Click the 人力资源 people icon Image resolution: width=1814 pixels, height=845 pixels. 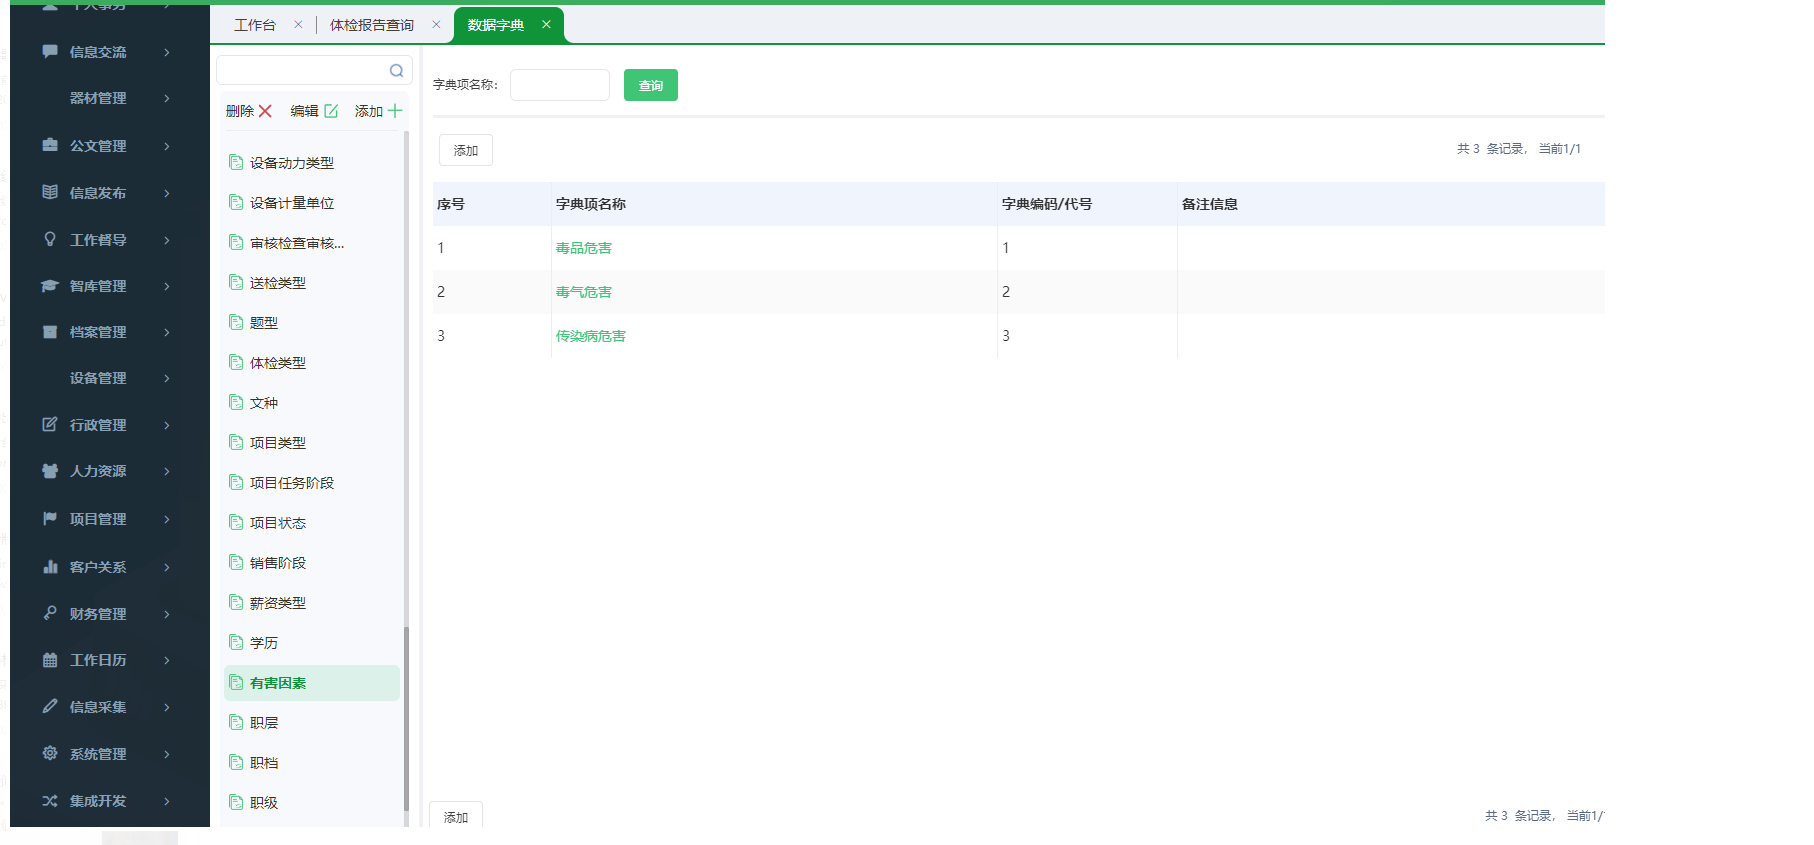point(50,470)
